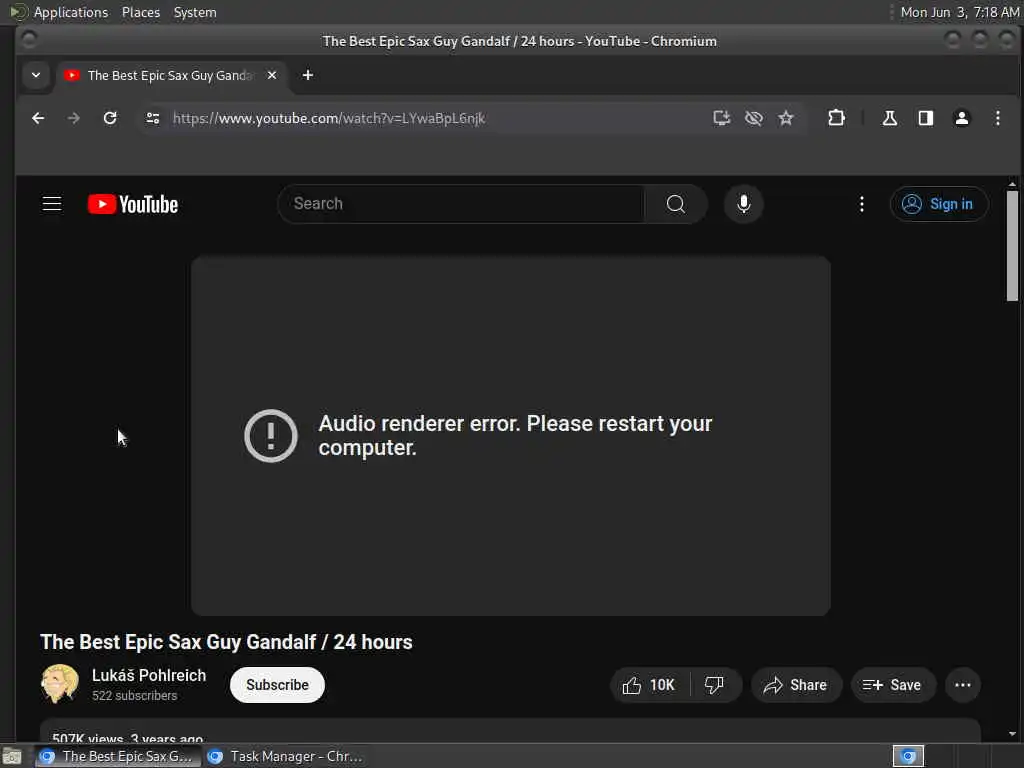Switch to Task Manager taskbar window
The height and width of the screenshot is (768, 1024).
[x=285, y=756]
